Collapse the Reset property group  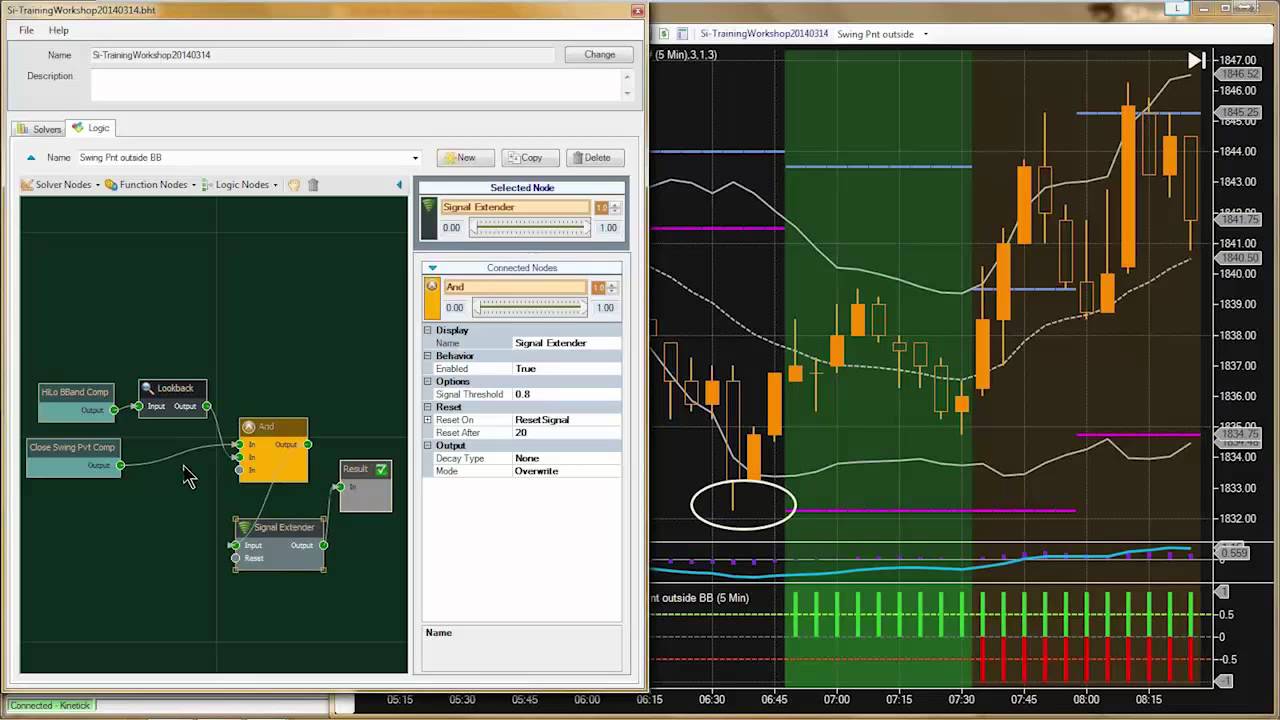pos(428,407)
